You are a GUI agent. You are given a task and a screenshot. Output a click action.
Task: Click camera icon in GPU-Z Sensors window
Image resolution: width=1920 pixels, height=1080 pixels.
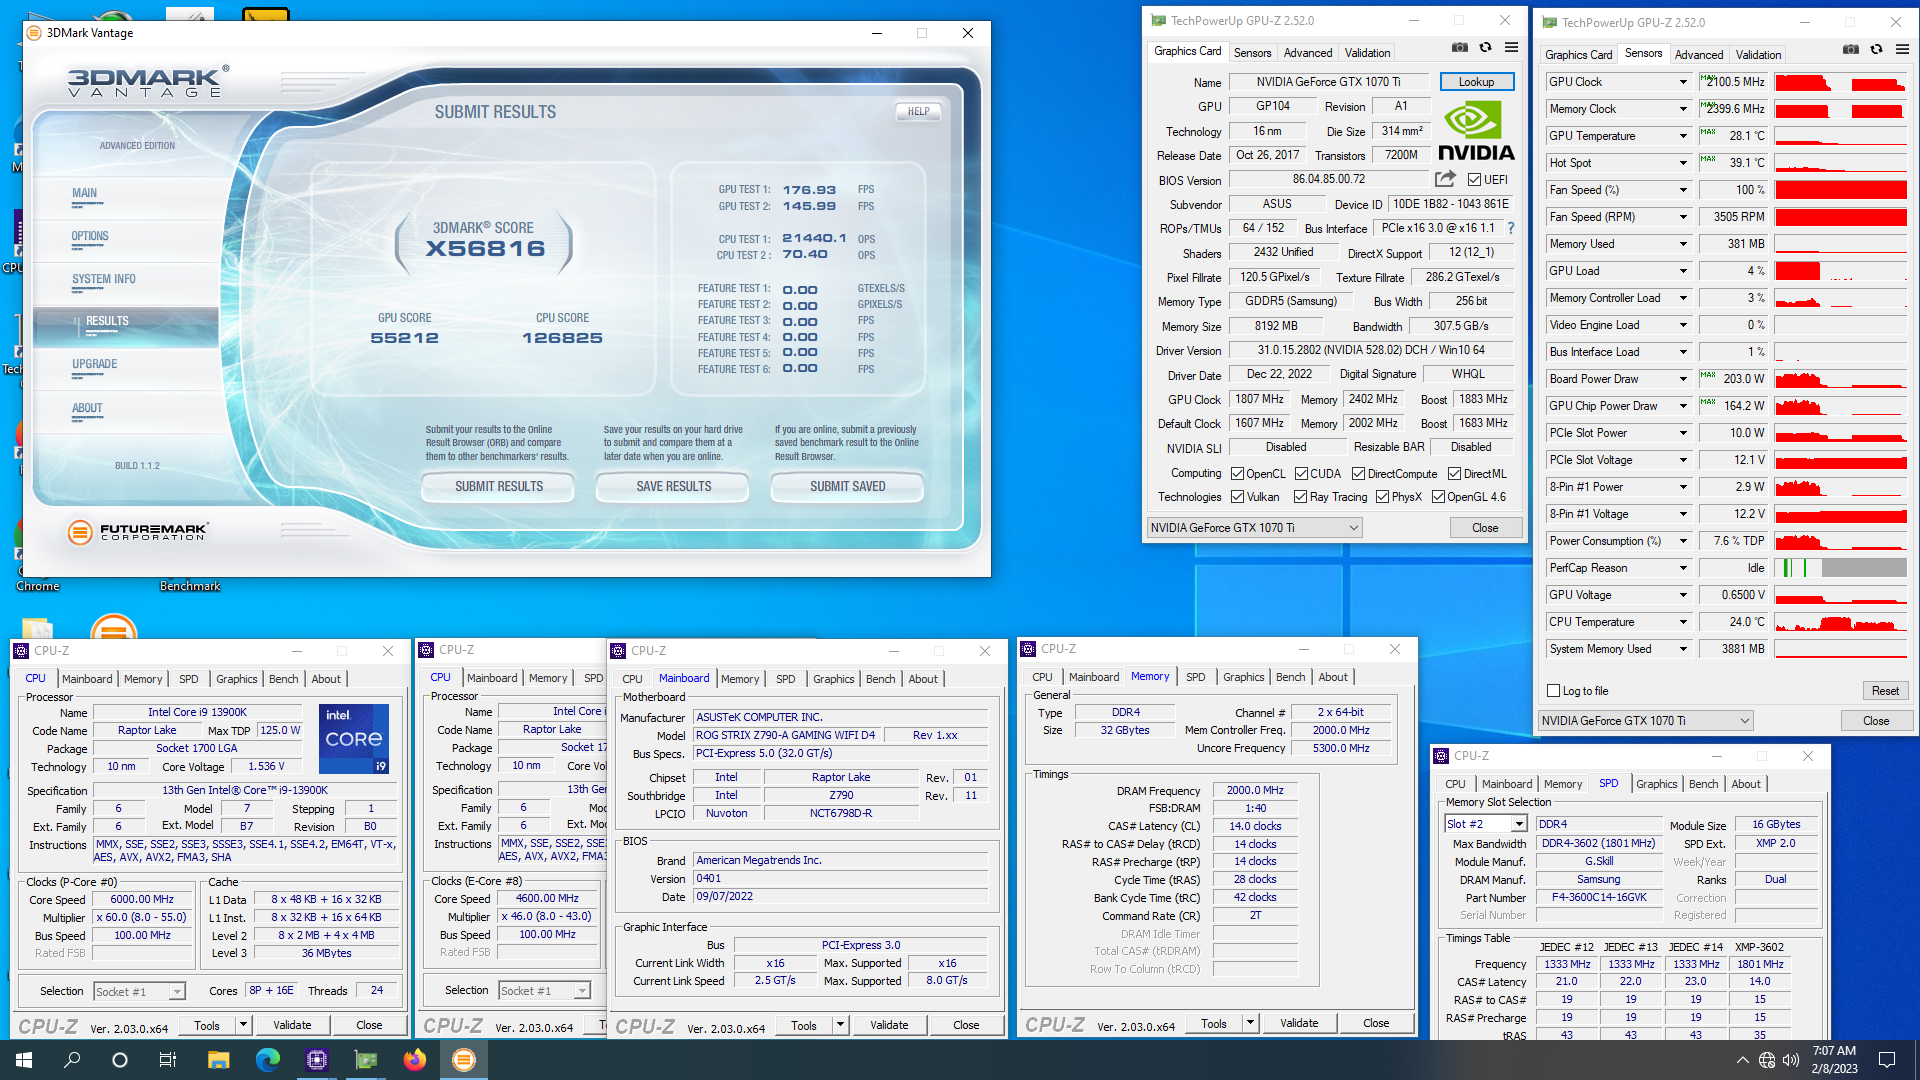coord(1851,49)
